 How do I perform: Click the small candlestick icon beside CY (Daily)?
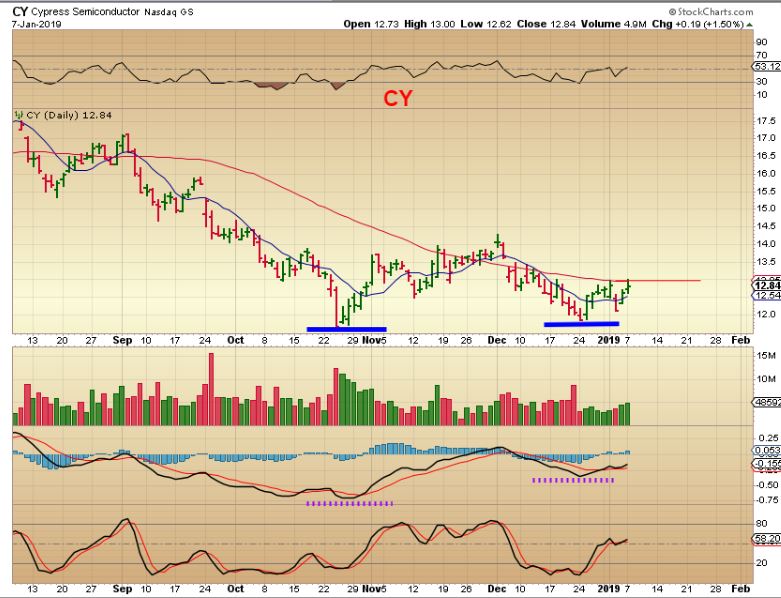tap(19, 115)
